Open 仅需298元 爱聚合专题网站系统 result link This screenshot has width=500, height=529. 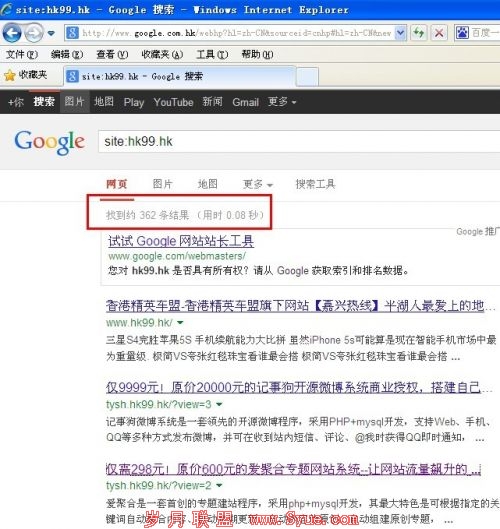pyautogui.click(x=293, y=469)
